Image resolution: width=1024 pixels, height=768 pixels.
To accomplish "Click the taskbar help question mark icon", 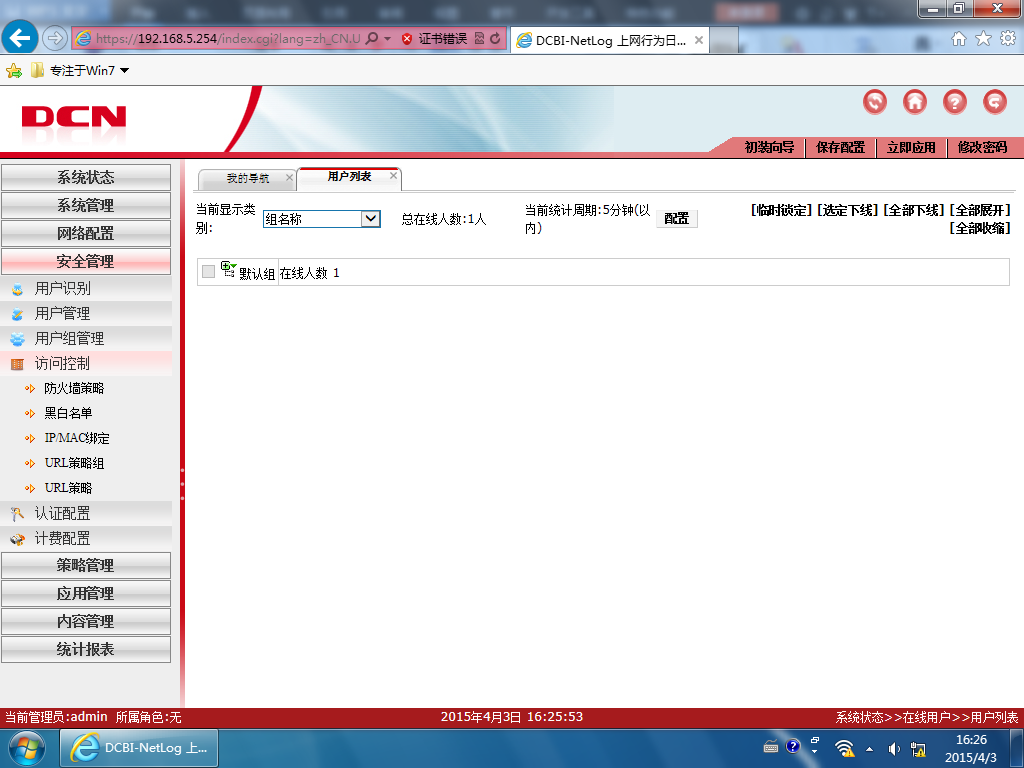I will click(793, 746).
